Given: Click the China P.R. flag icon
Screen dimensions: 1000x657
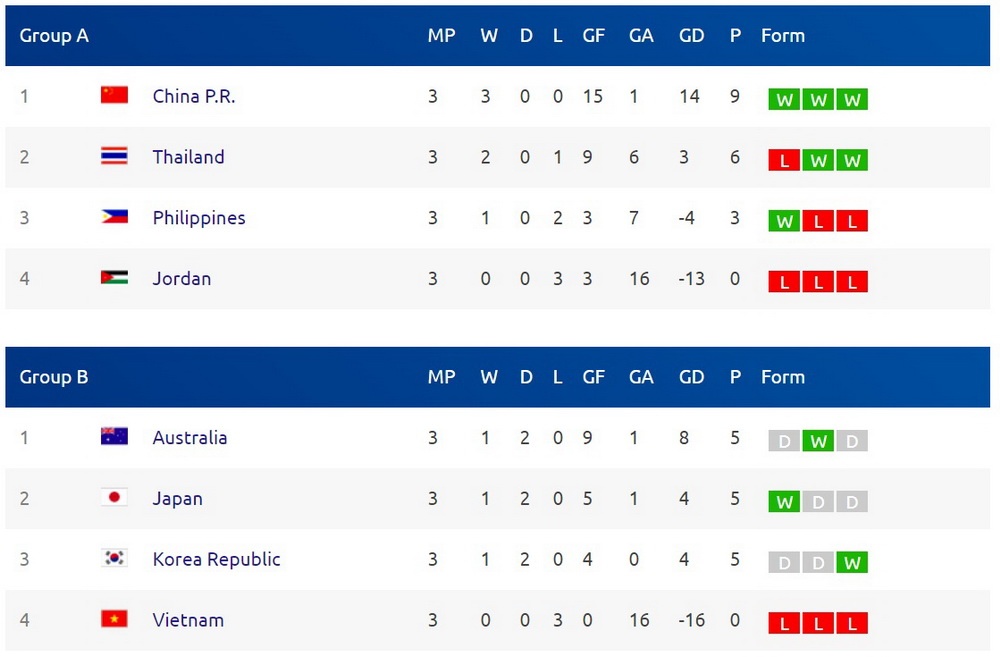Looking at the screenshot, I should [x=114, y=95].
